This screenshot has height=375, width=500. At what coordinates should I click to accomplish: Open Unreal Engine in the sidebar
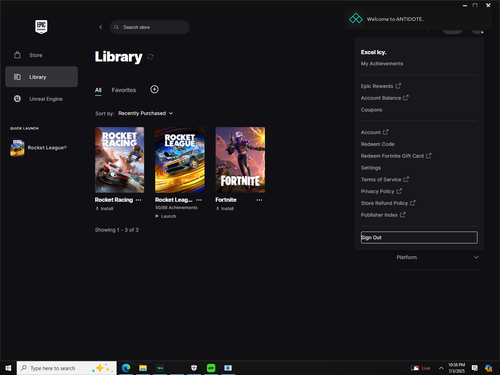pos(41,99)
